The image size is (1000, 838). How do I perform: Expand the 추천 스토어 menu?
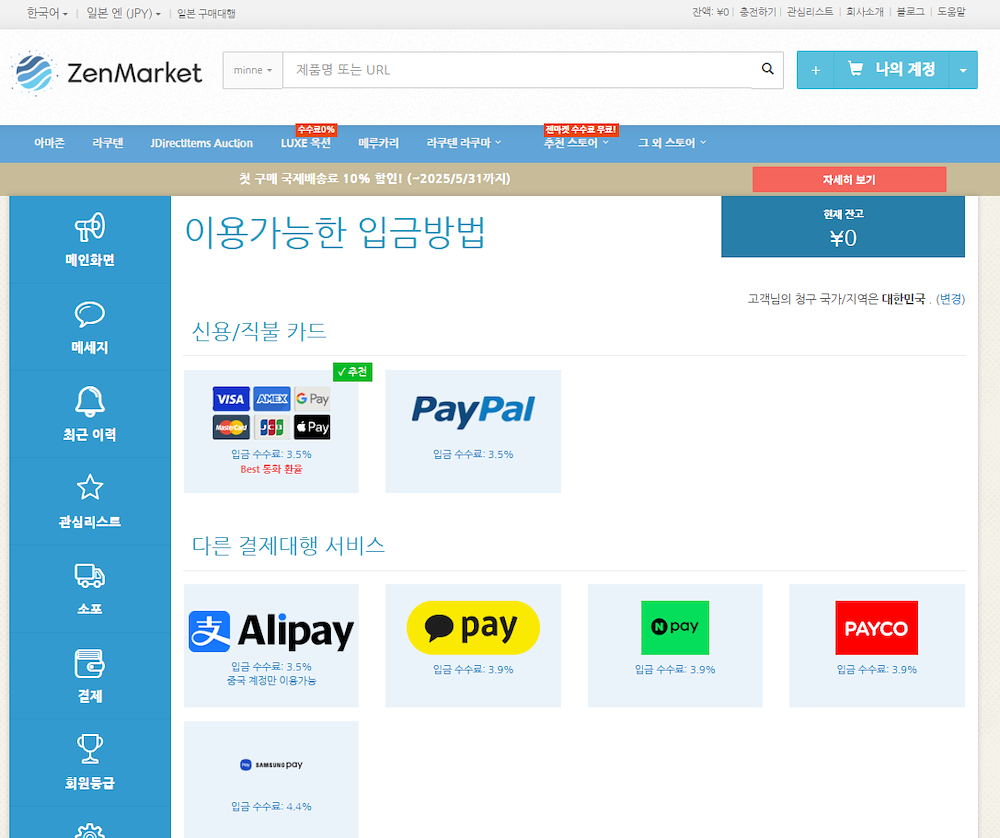pyautogui.click(x=576, y=143)
